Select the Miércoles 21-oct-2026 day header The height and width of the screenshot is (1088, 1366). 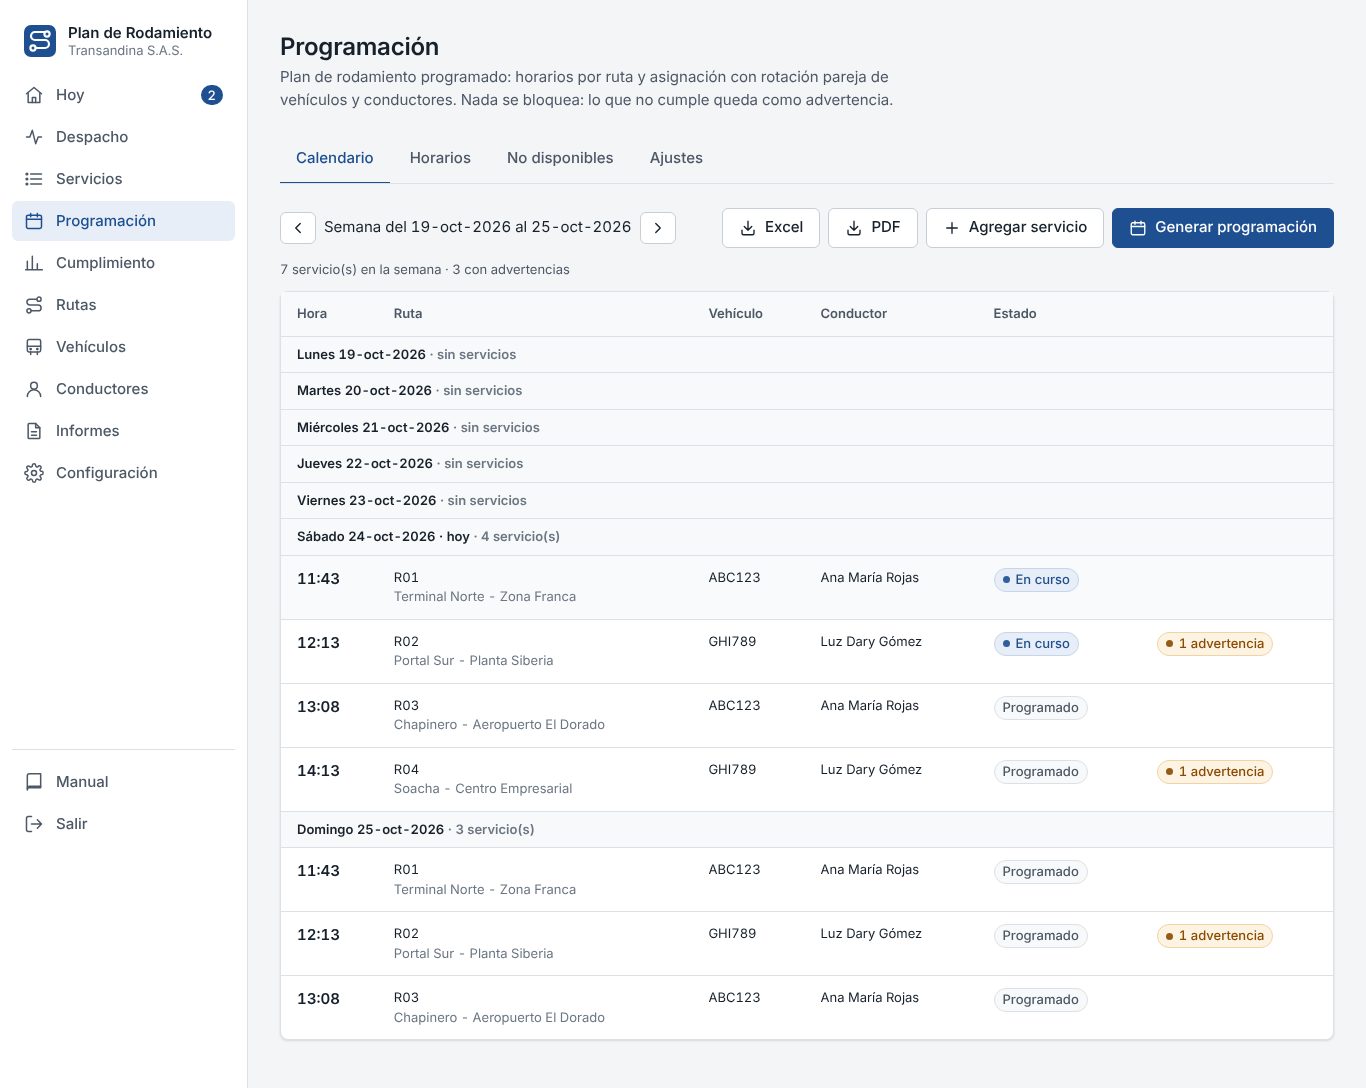[x=807, y=428]
